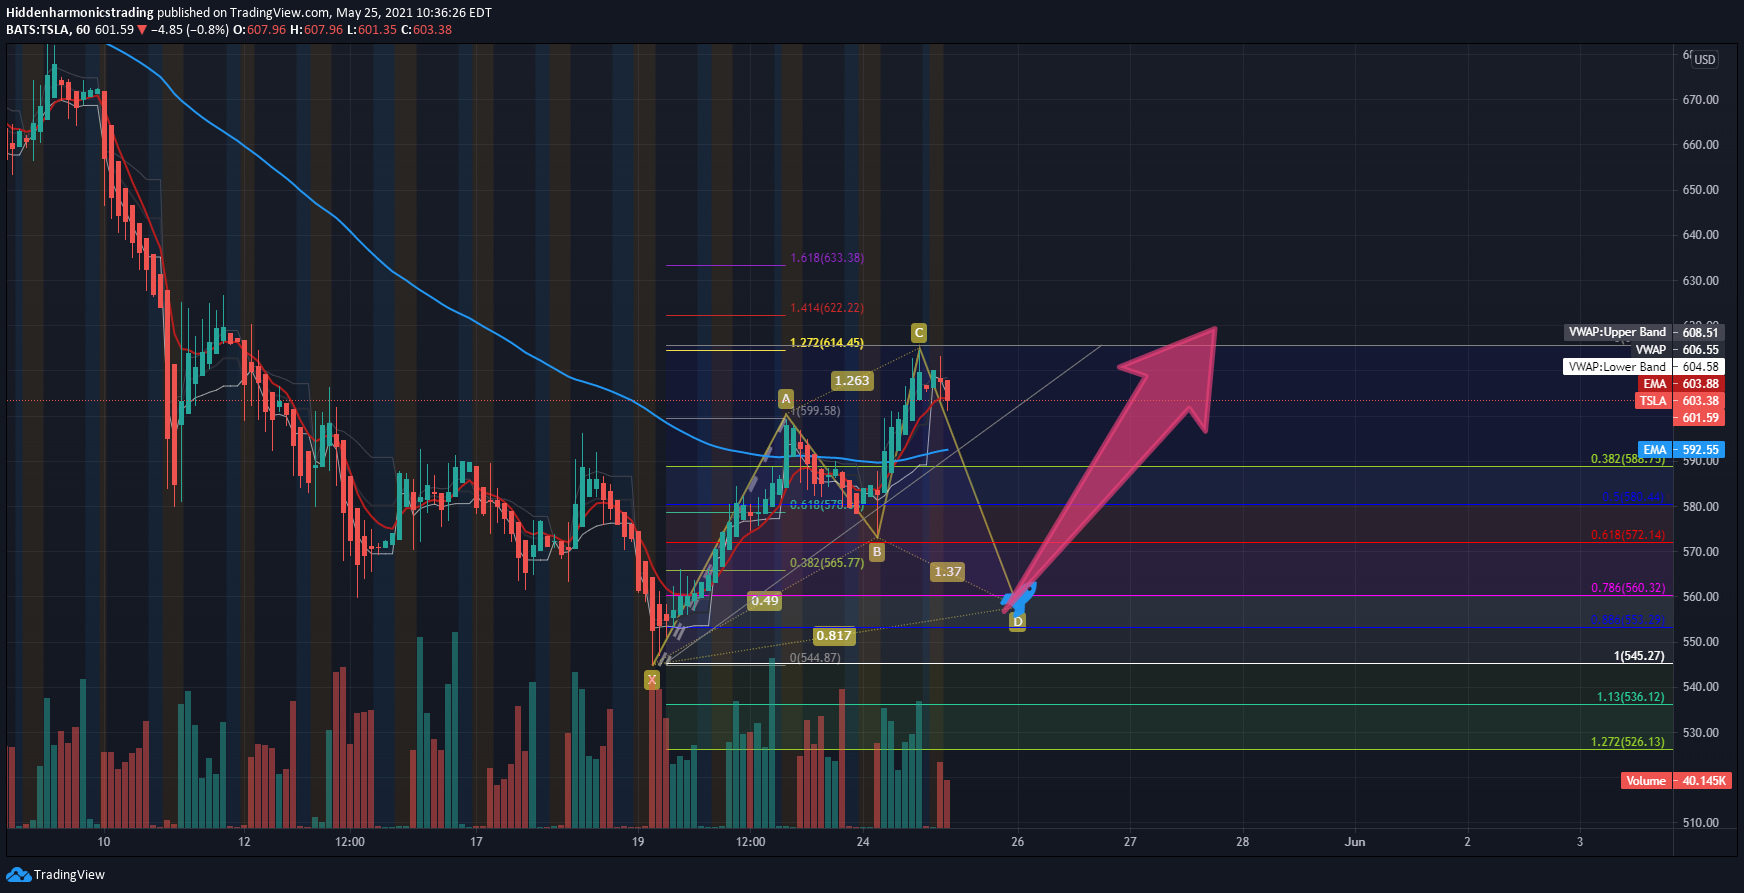1744x893 pixels.
Task: Select the C harmonic pattern point label
Action: pyautogui.click(x=919, y=333)
